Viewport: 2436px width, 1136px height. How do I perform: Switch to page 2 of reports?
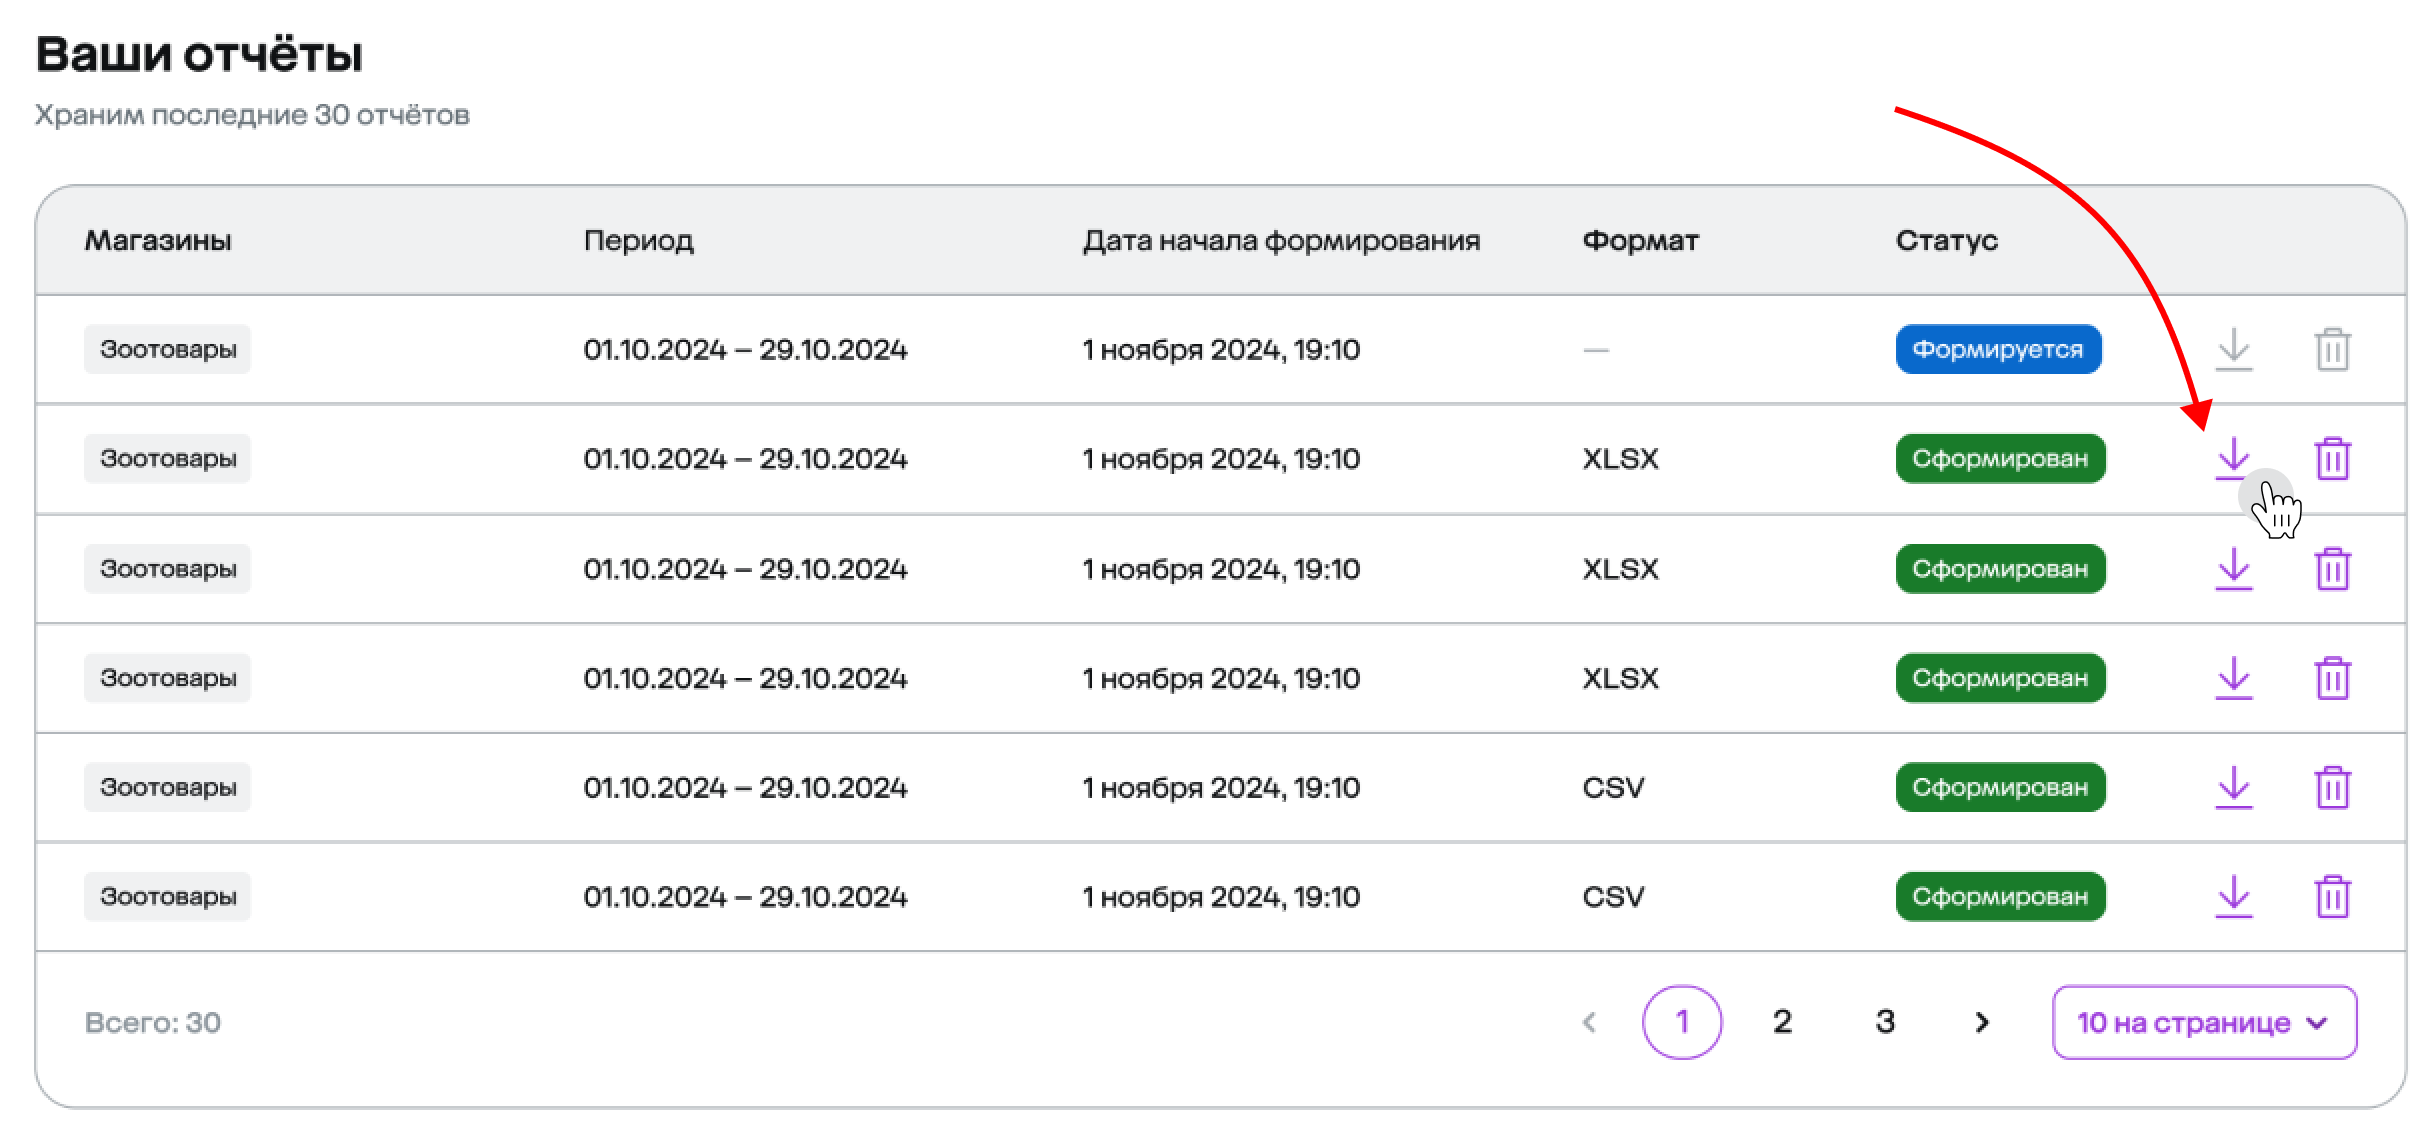[x=1782, y=1022]
